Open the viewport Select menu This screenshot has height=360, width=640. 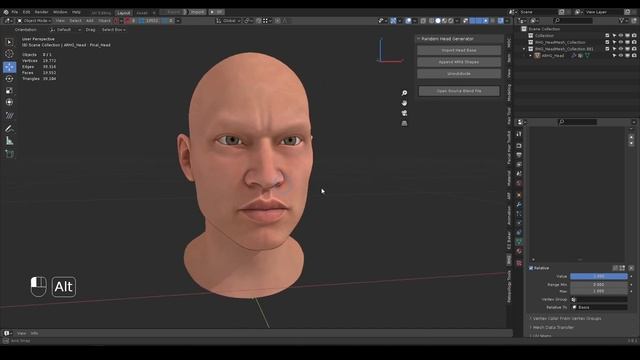pyautogui.click(x=75, y=20)
